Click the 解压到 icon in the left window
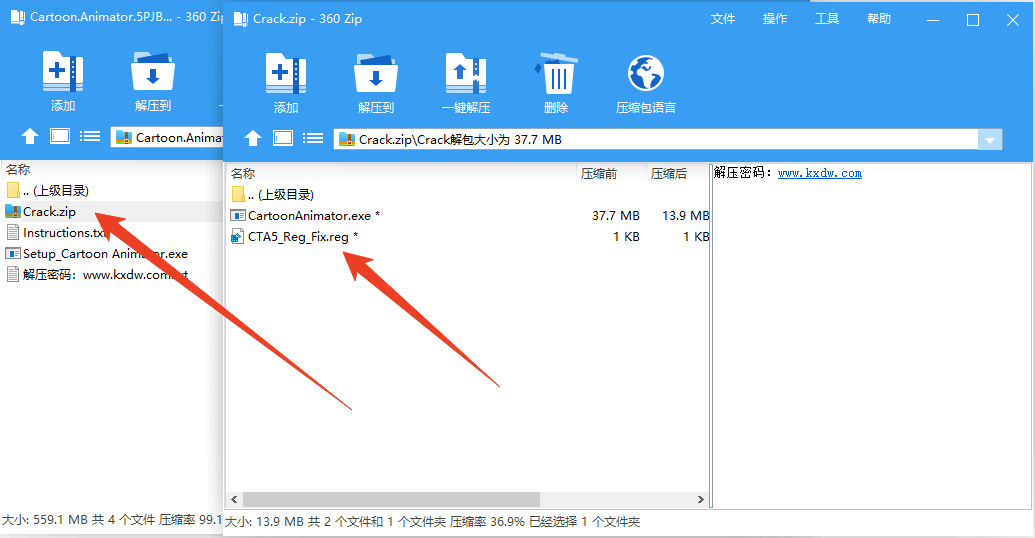Screen dimensions: 1035x538 153,74
